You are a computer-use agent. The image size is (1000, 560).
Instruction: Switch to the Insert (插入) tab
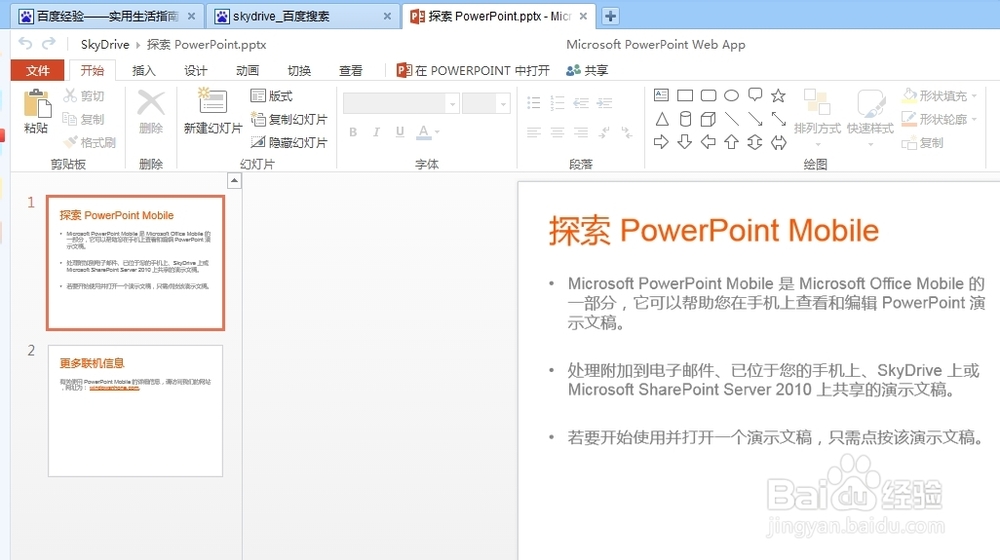point(143,70)
